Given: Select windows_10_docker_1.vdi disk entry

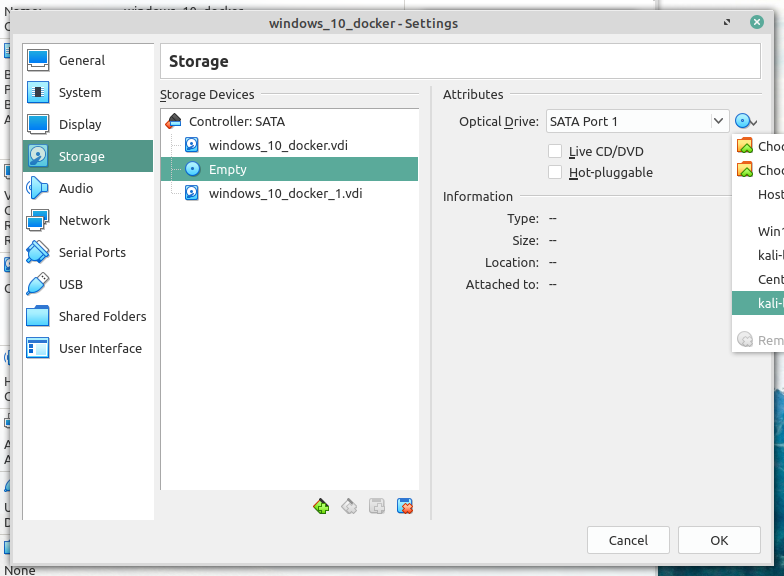Looking at the screenshot, I should pos(290,194).
